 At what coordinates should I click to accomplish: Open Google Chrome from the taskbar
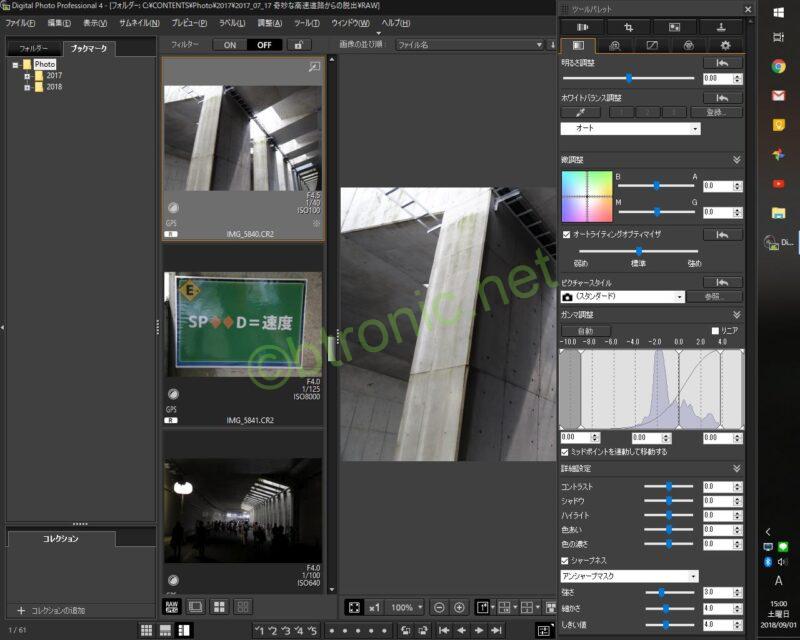click(x=779, y=66)
